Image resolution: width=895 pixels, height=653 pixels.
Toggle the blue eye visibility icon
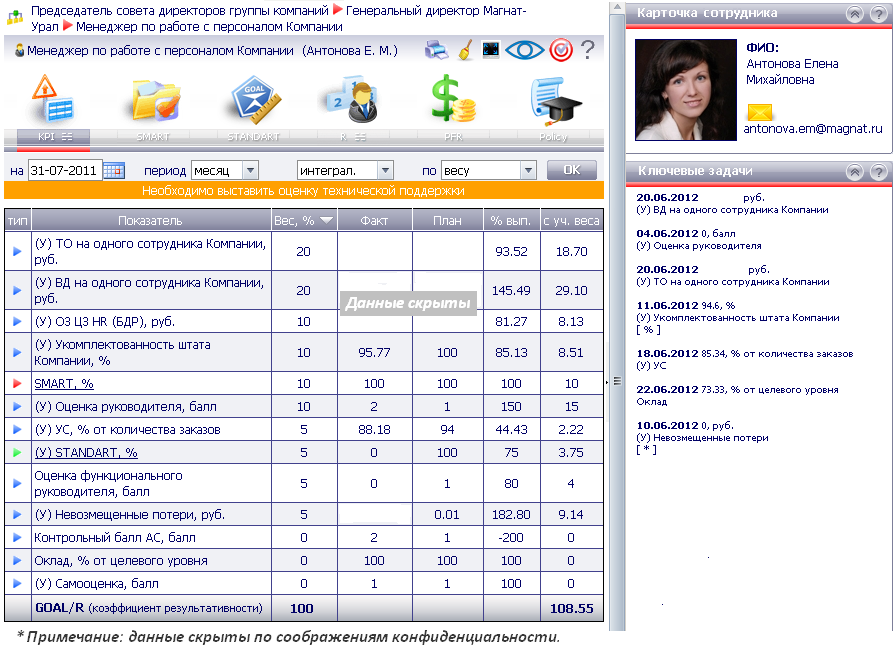tap(525, 50)
